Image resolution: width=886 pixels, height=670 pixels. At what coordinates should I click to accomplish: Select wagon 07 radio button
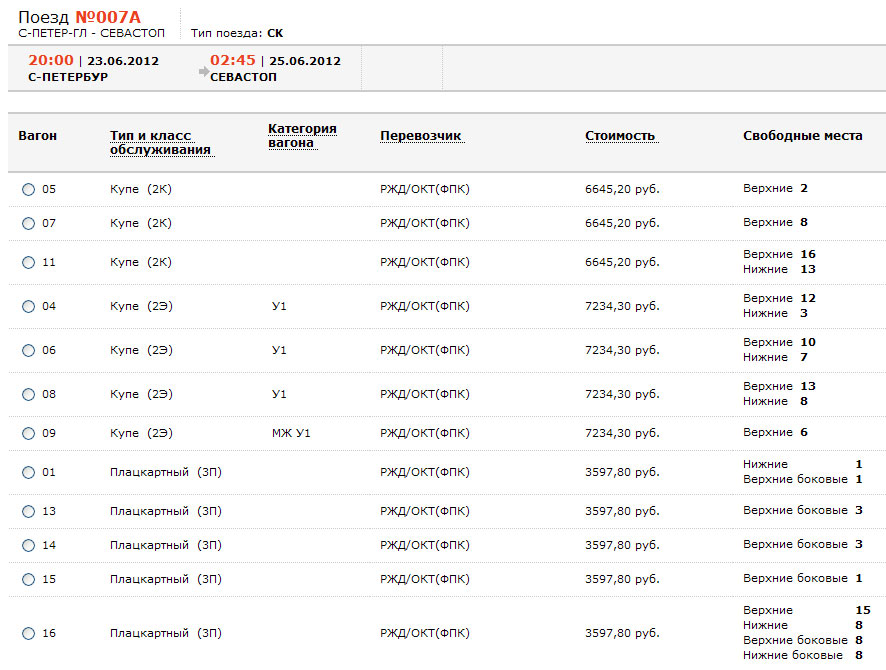pos(28,223)
